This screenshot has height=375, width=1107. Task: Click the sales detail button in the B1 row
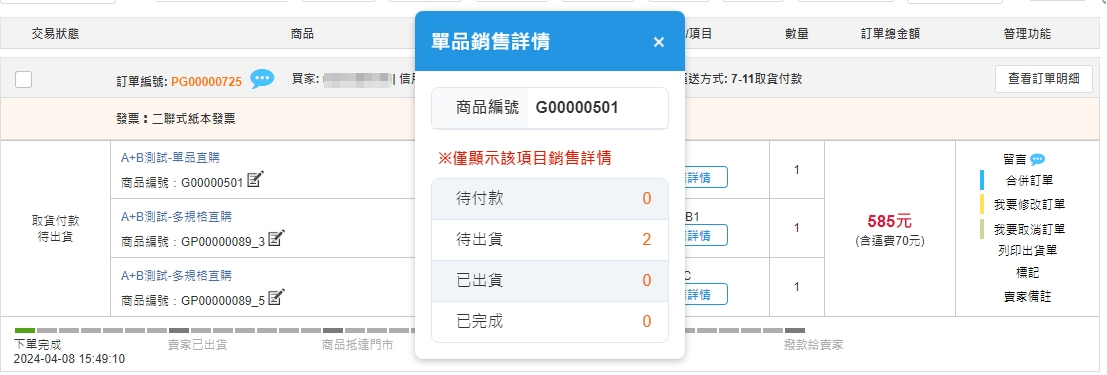[x=706, y=235]
